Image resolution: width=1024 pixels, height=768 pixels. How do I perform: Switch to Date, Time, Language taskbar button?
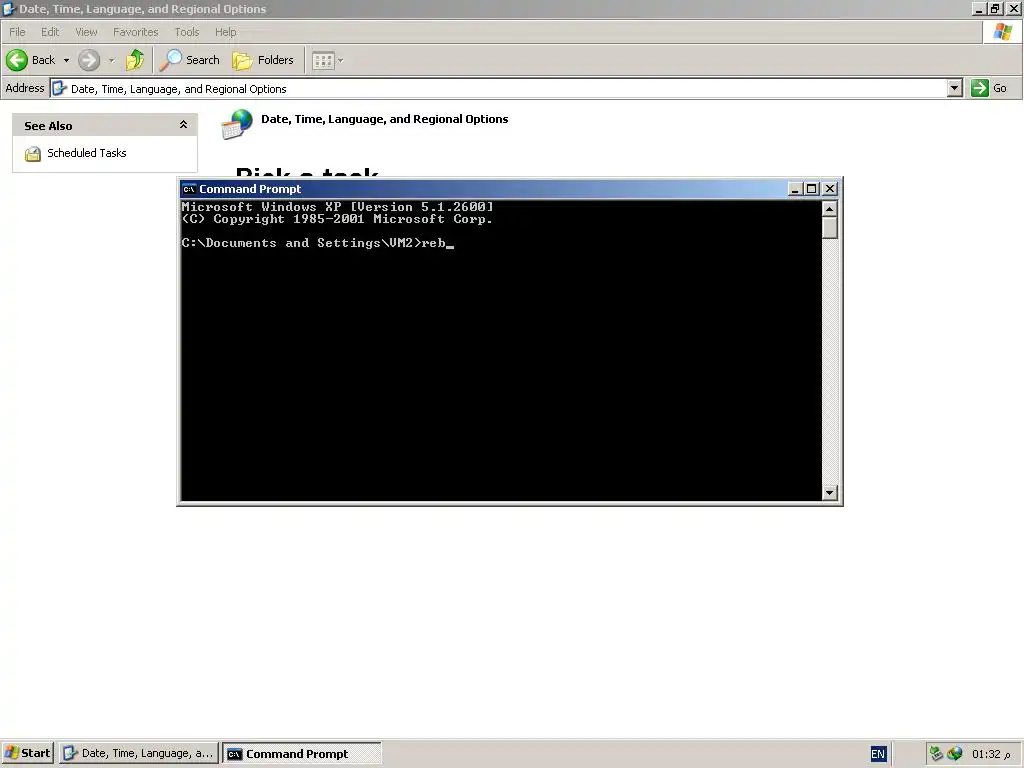click(x=138, y=753)
